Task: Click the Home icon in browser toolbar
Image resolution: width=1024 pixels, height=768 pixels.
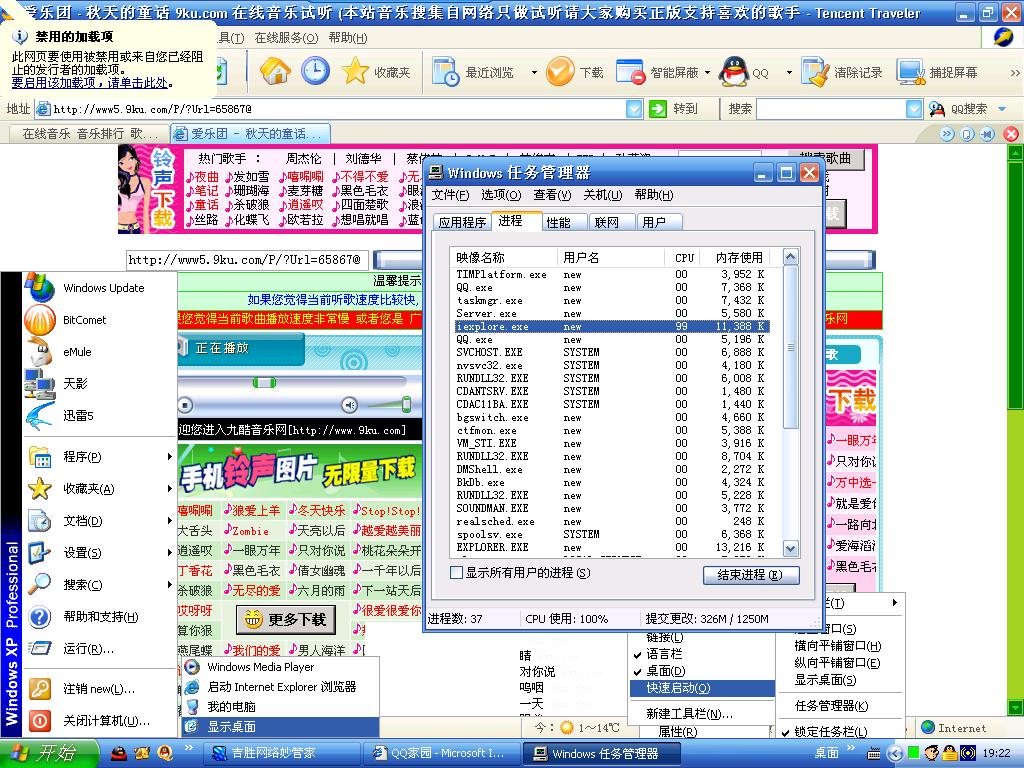Action: (x=275, y=72)
